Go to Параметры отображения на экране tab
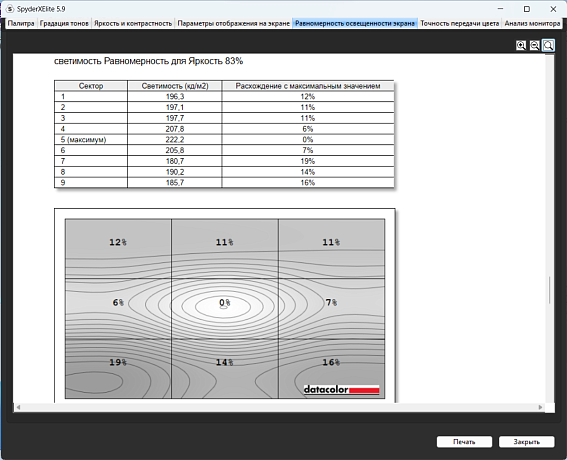Viewport: 567px width, 460px height. tap(234, 24)
